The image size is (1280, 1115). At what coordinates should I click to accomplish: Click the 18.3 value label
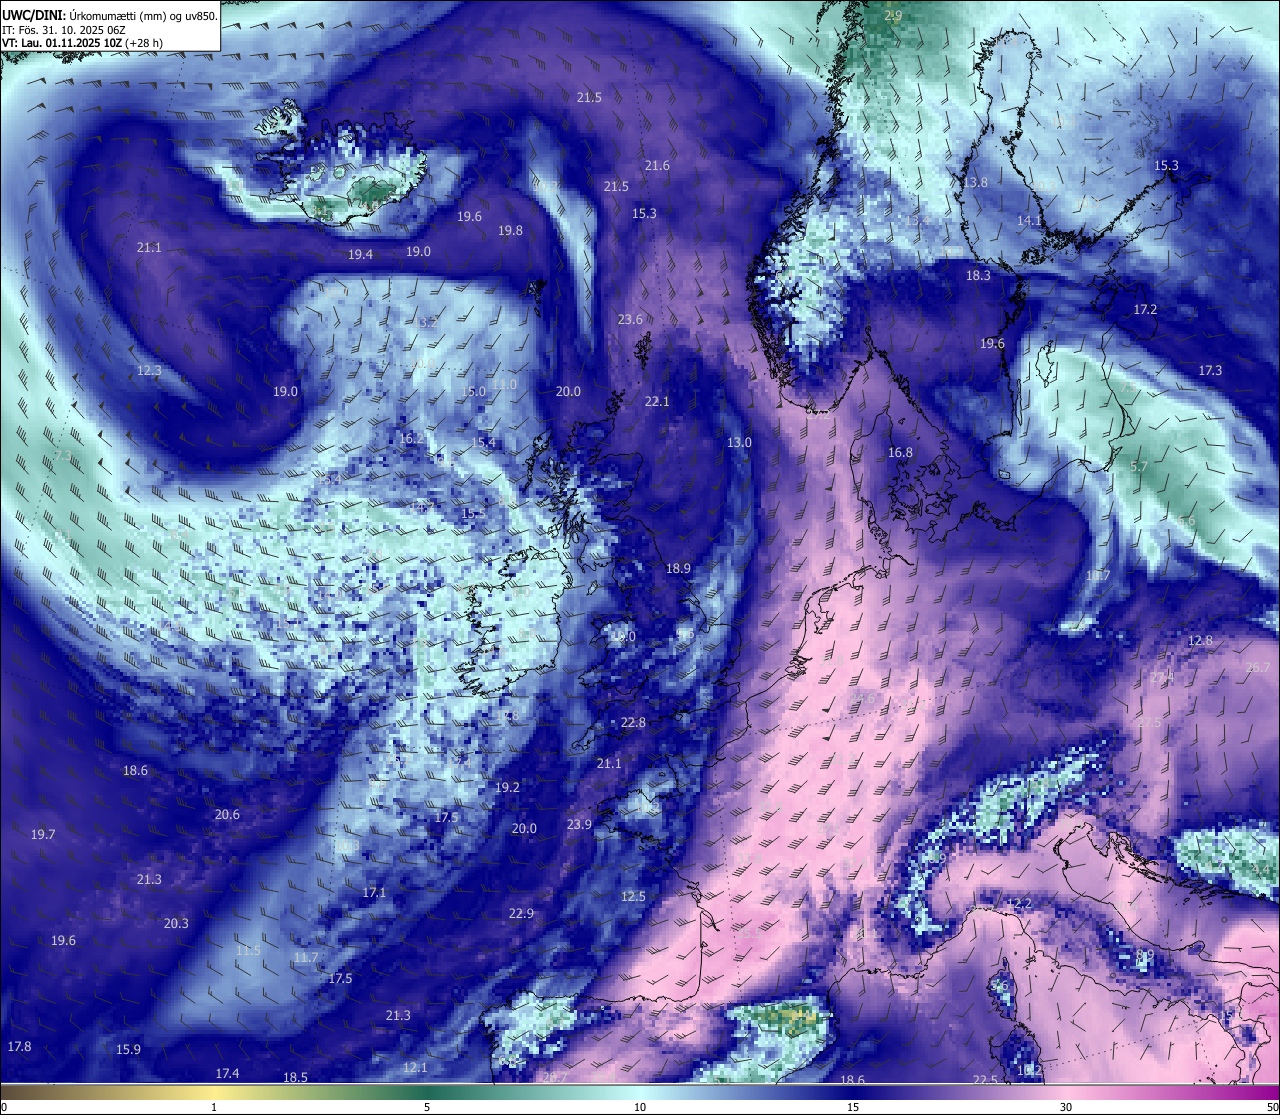point(978,275)
